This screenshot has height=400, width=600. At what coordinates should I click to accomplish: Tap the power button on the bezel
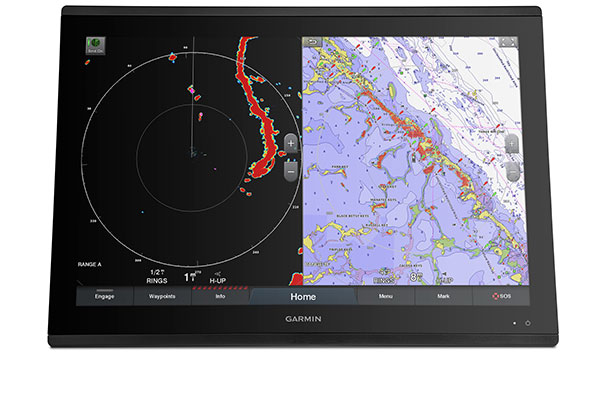(528, 323)
